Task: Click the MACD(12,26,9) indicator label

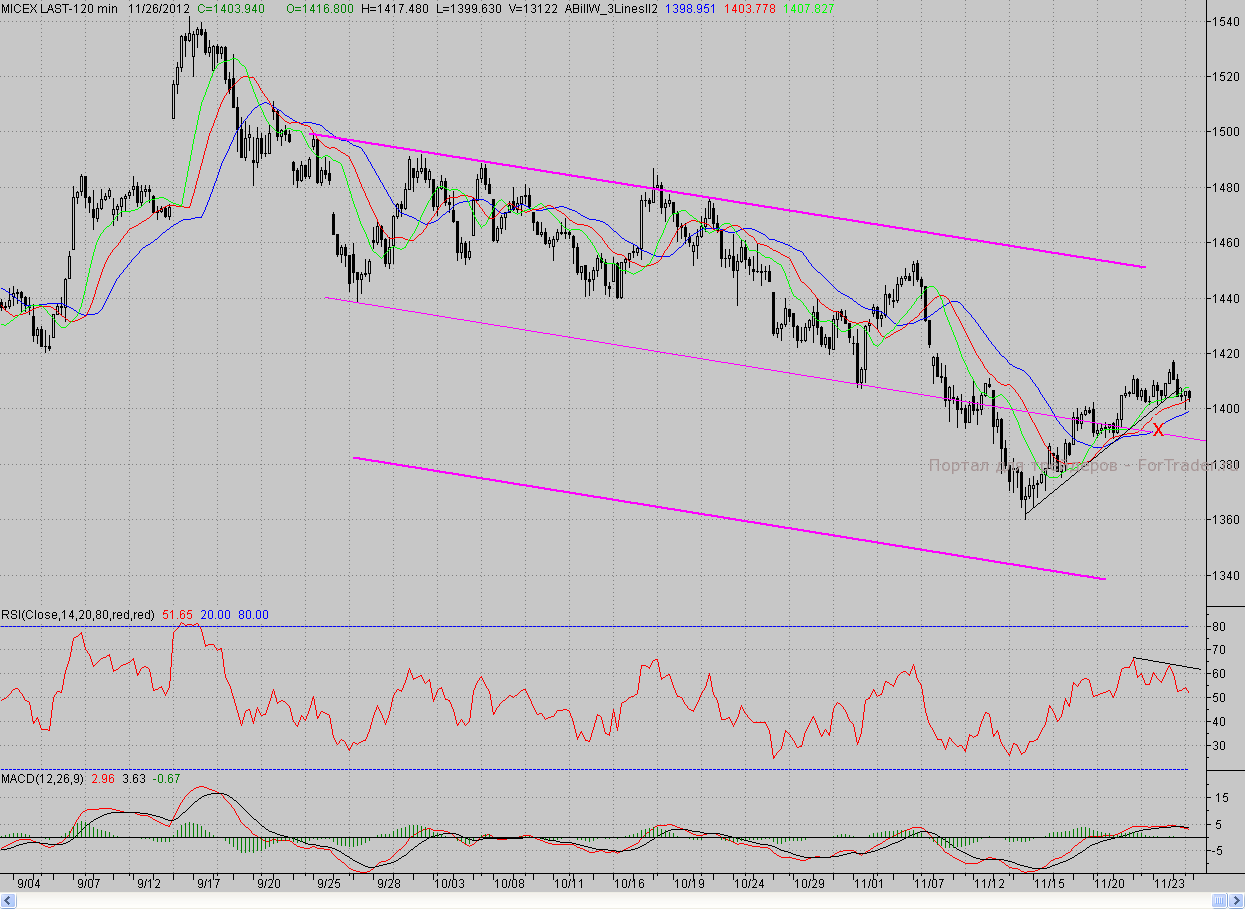Action: (43, 778)
